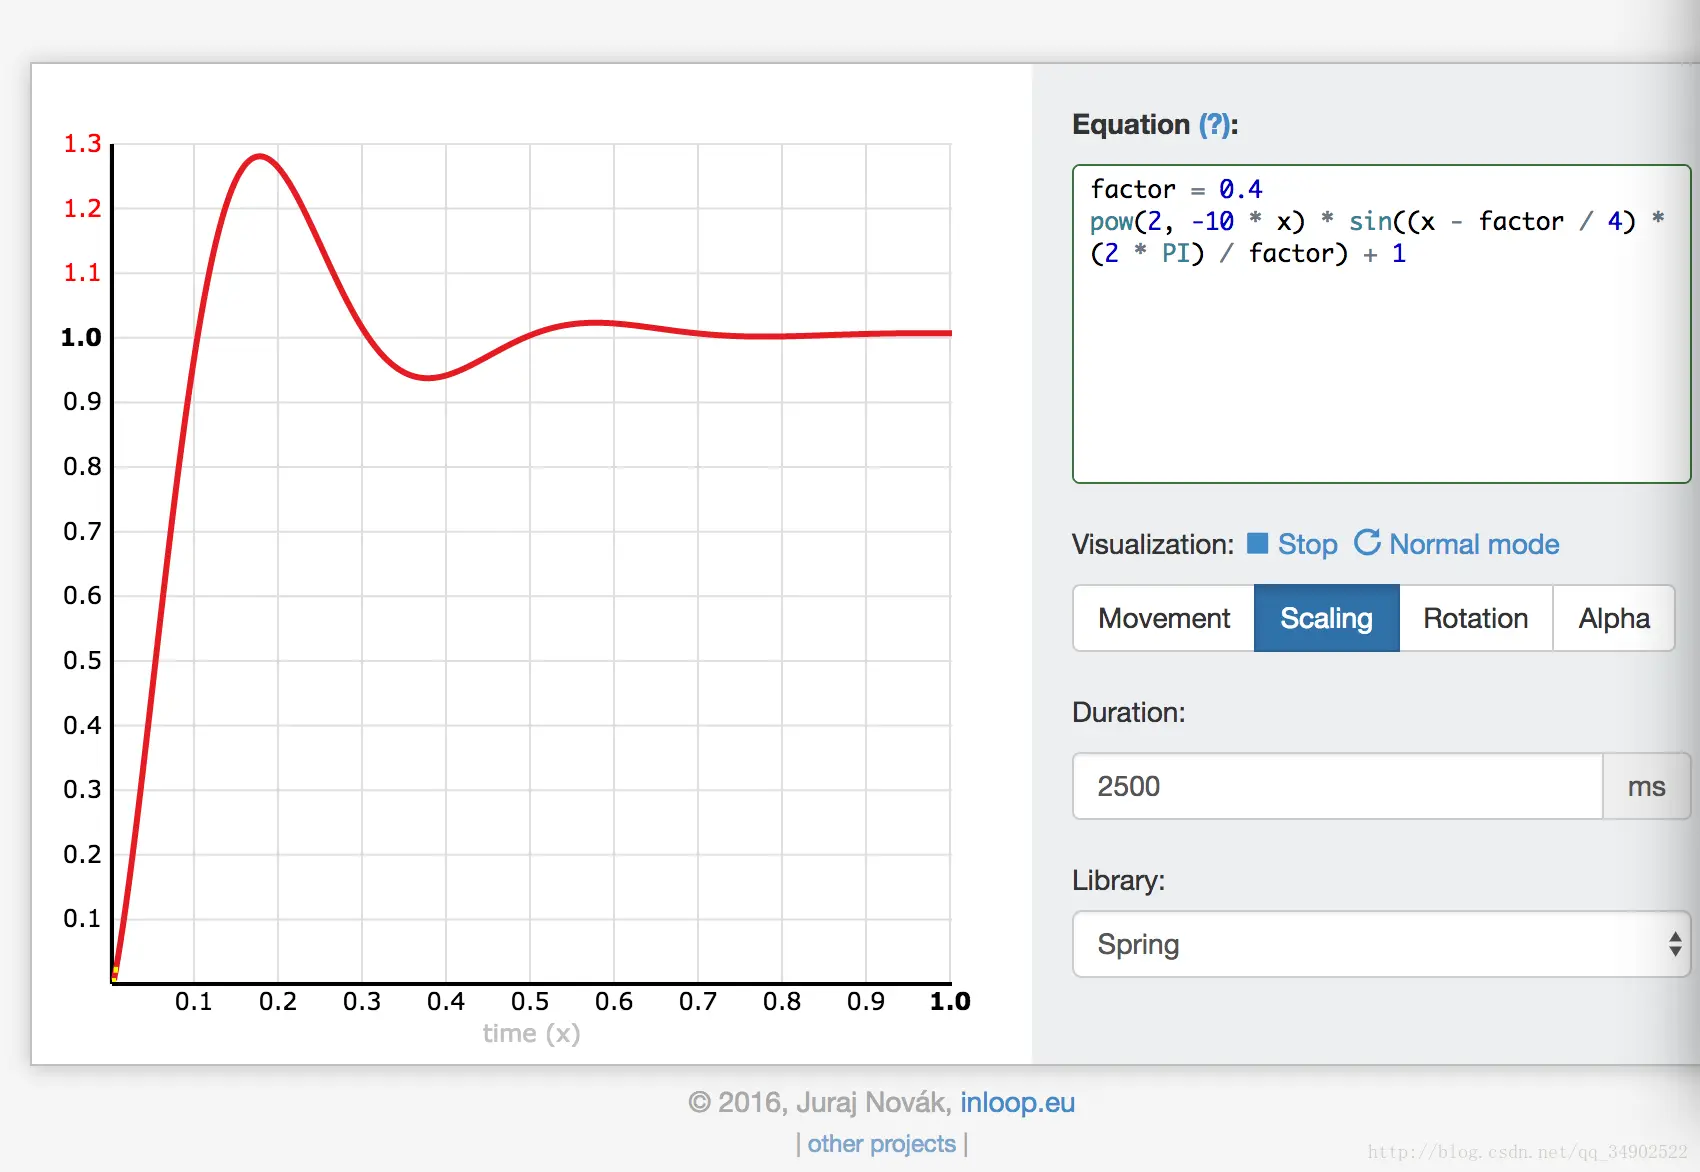Screen dimensions: 1700x1172
Task: Click the 0.5 x-axis label
Action: (x=530, y=1001)
